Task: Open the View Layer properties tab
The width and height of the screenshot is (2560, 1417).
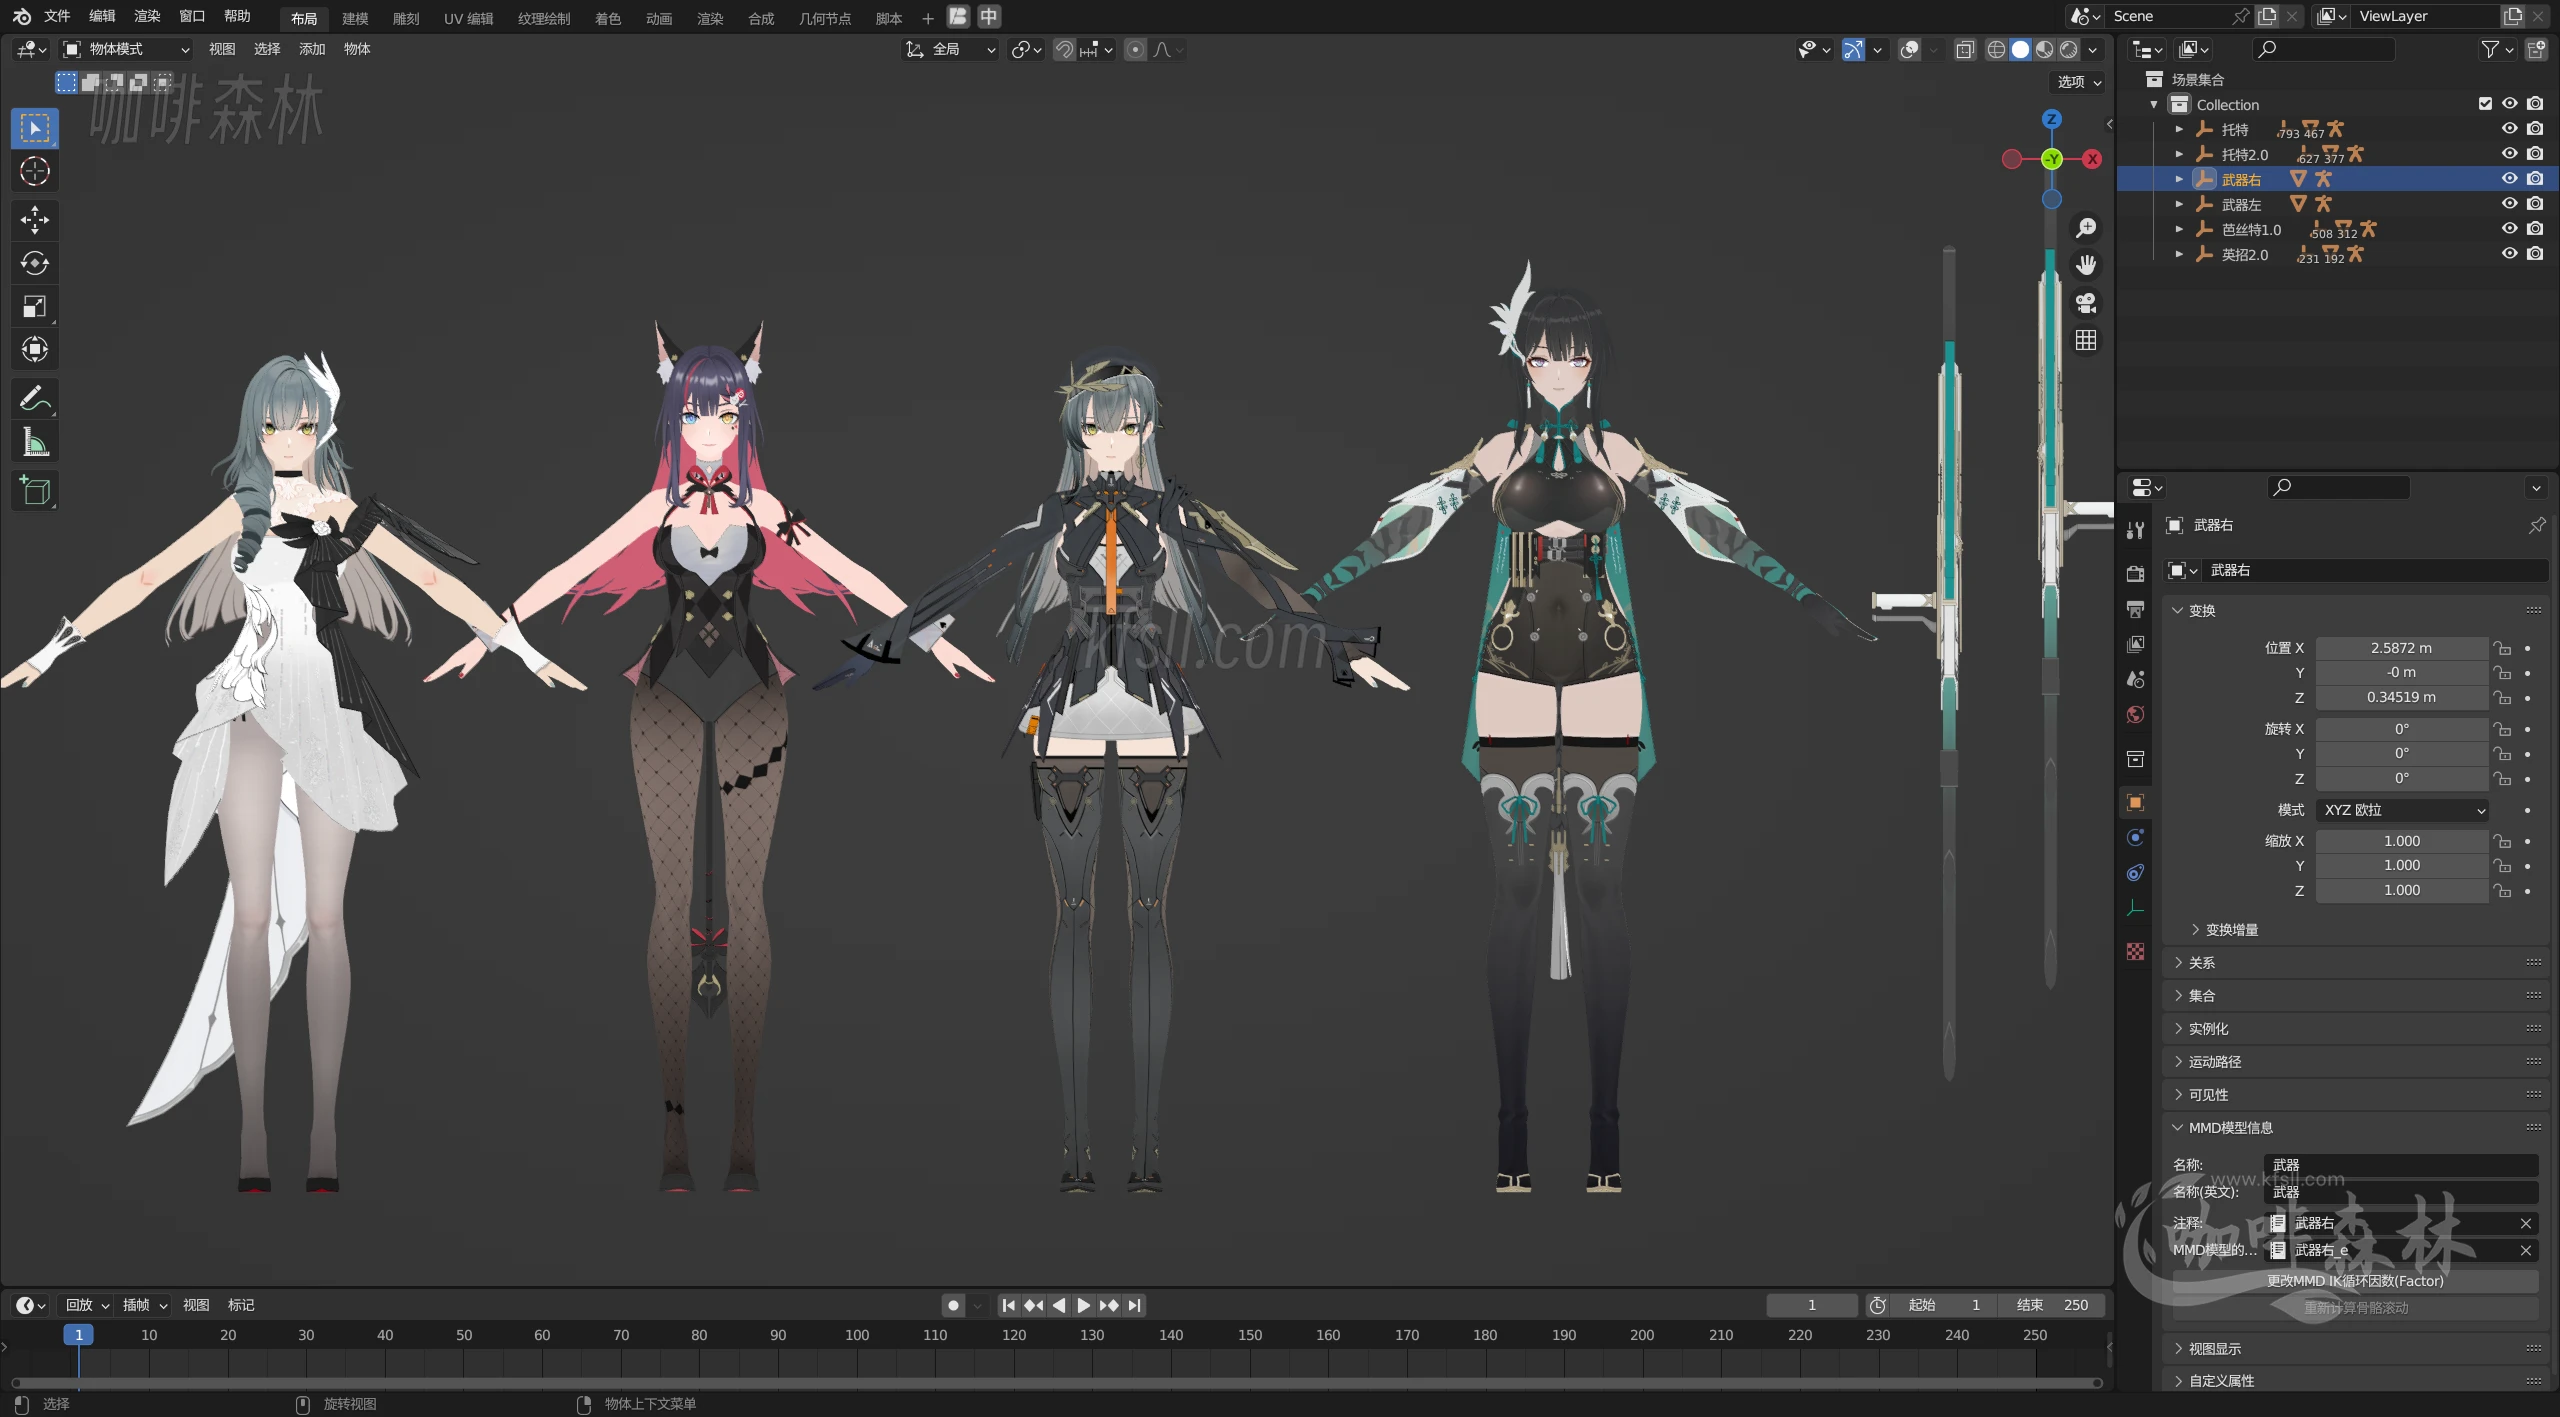Action: (2135, 644)
